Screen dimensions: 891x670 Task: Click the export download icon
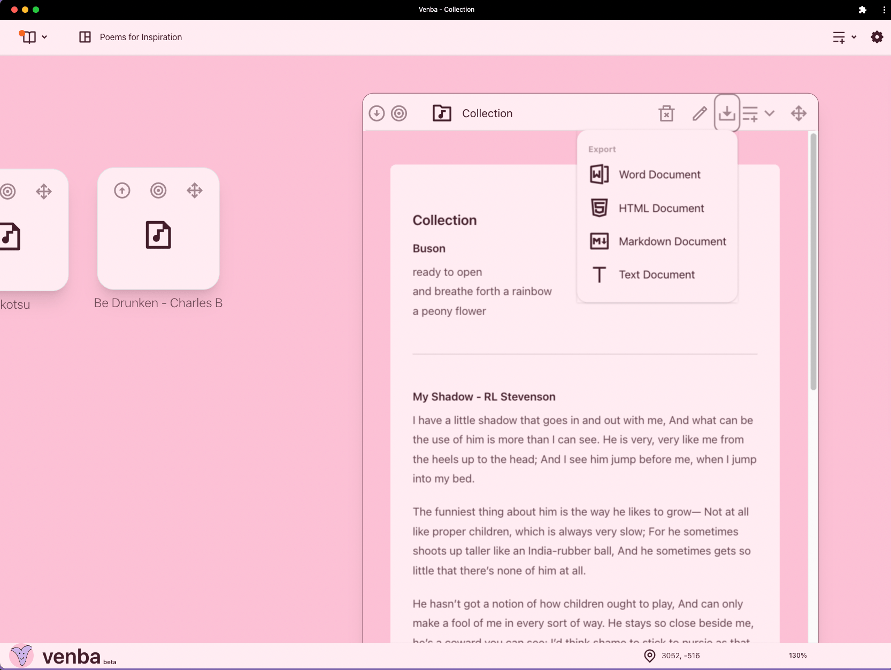tap(727, 113)
